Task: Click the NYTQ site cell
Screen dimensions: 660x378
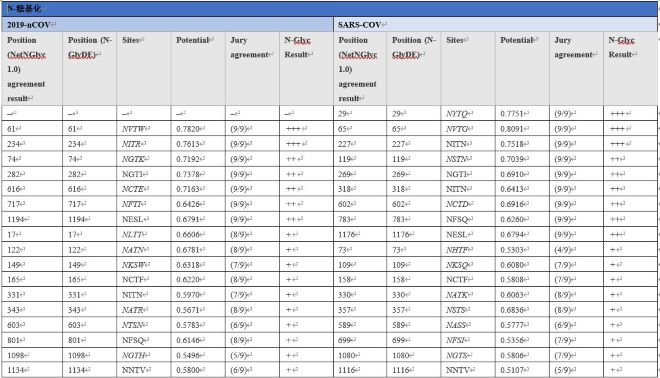Action: [x=468, y=114]
